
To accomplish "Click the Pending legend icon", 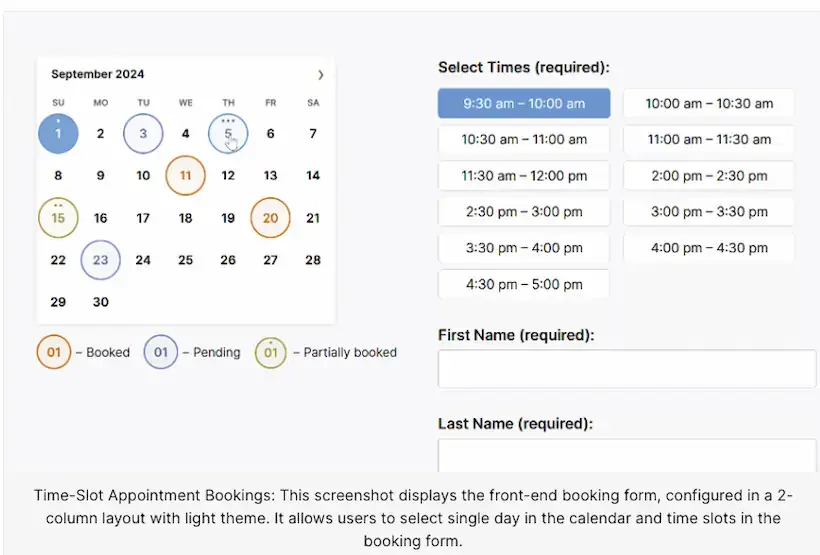I will point(161,352).
